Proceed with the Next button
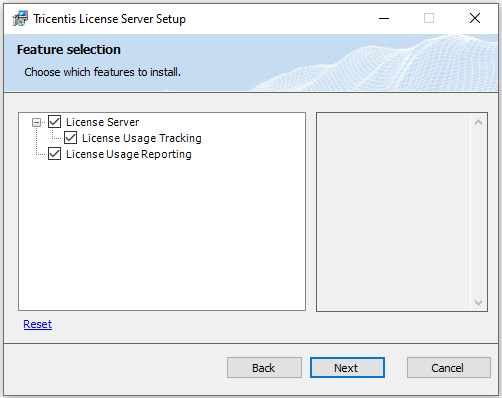The height and width of the screenshot is (398, 502). [347, 368]
